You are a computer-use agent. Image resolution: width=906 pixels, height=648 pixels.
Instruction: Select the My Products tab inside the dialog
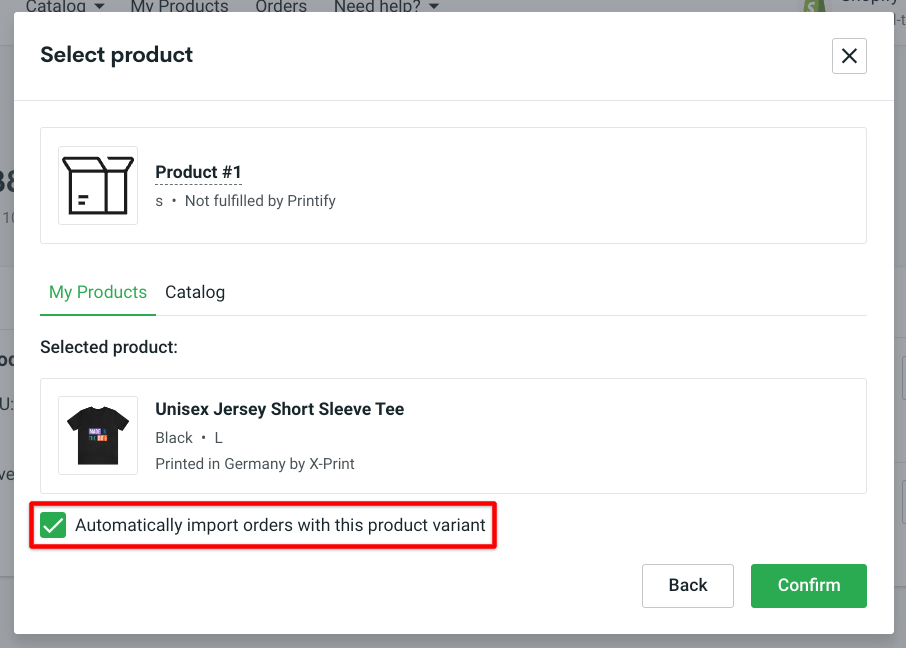[97, 292]
